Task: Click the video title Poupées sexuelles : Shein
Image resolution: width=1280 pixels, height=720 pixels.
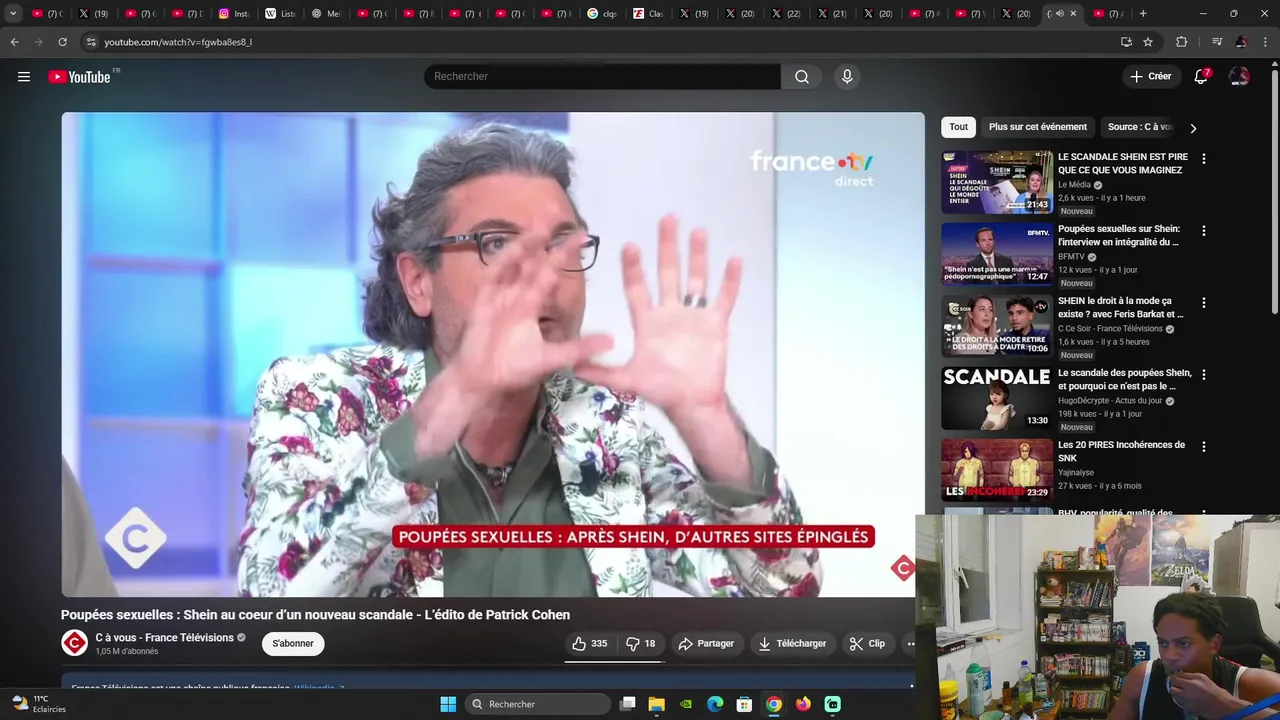Action: [x=315, y=615]
